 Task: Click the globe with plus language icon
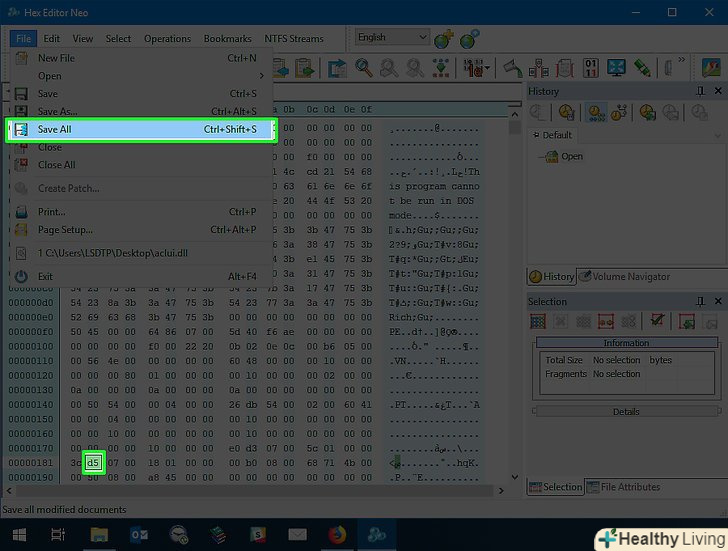pos(443,39)
